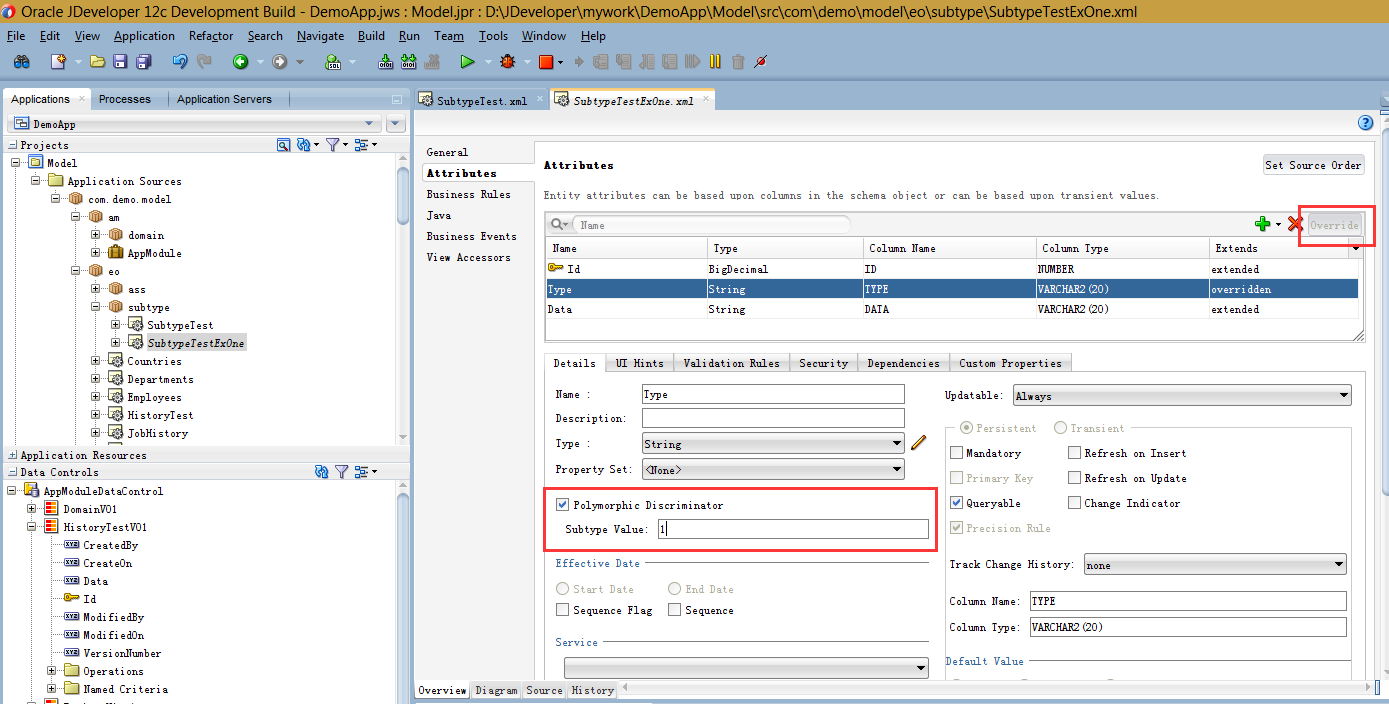Expand the Application Resources section

pyautogui.click(x=13, y=455)
